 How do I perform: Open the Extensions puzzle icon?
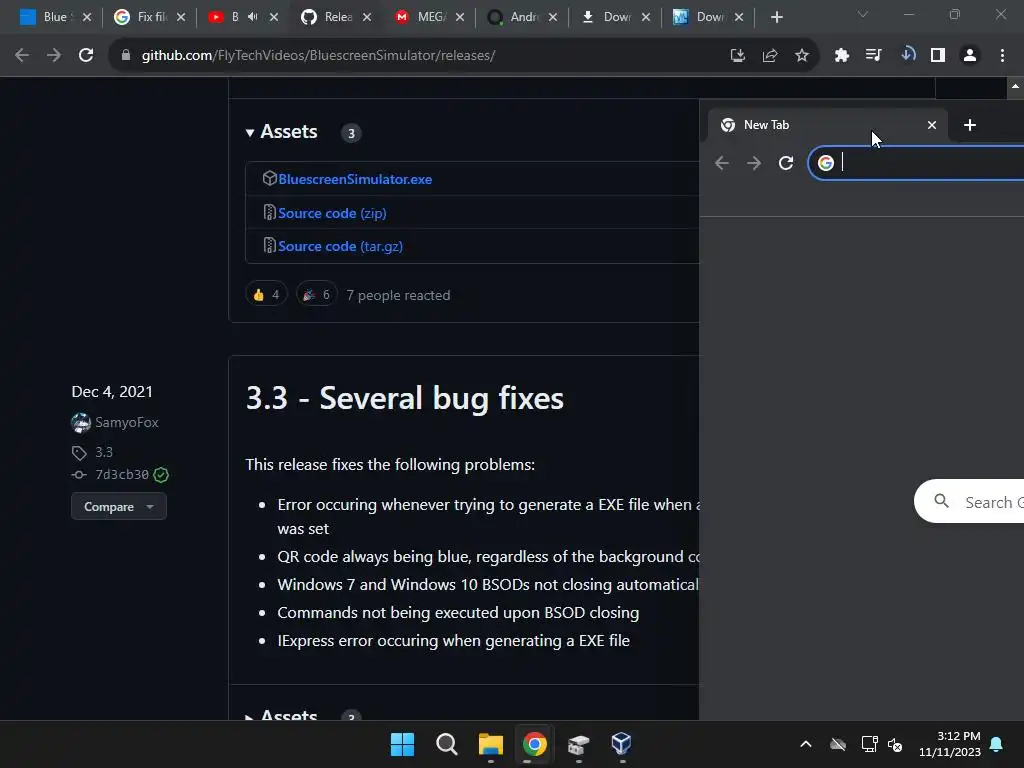click(841, 56)
